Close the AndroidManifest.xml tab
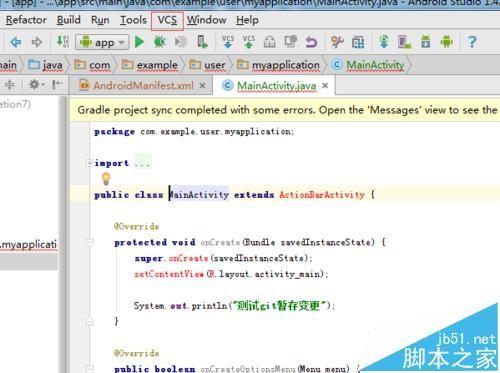 click(x=202, y=86)
